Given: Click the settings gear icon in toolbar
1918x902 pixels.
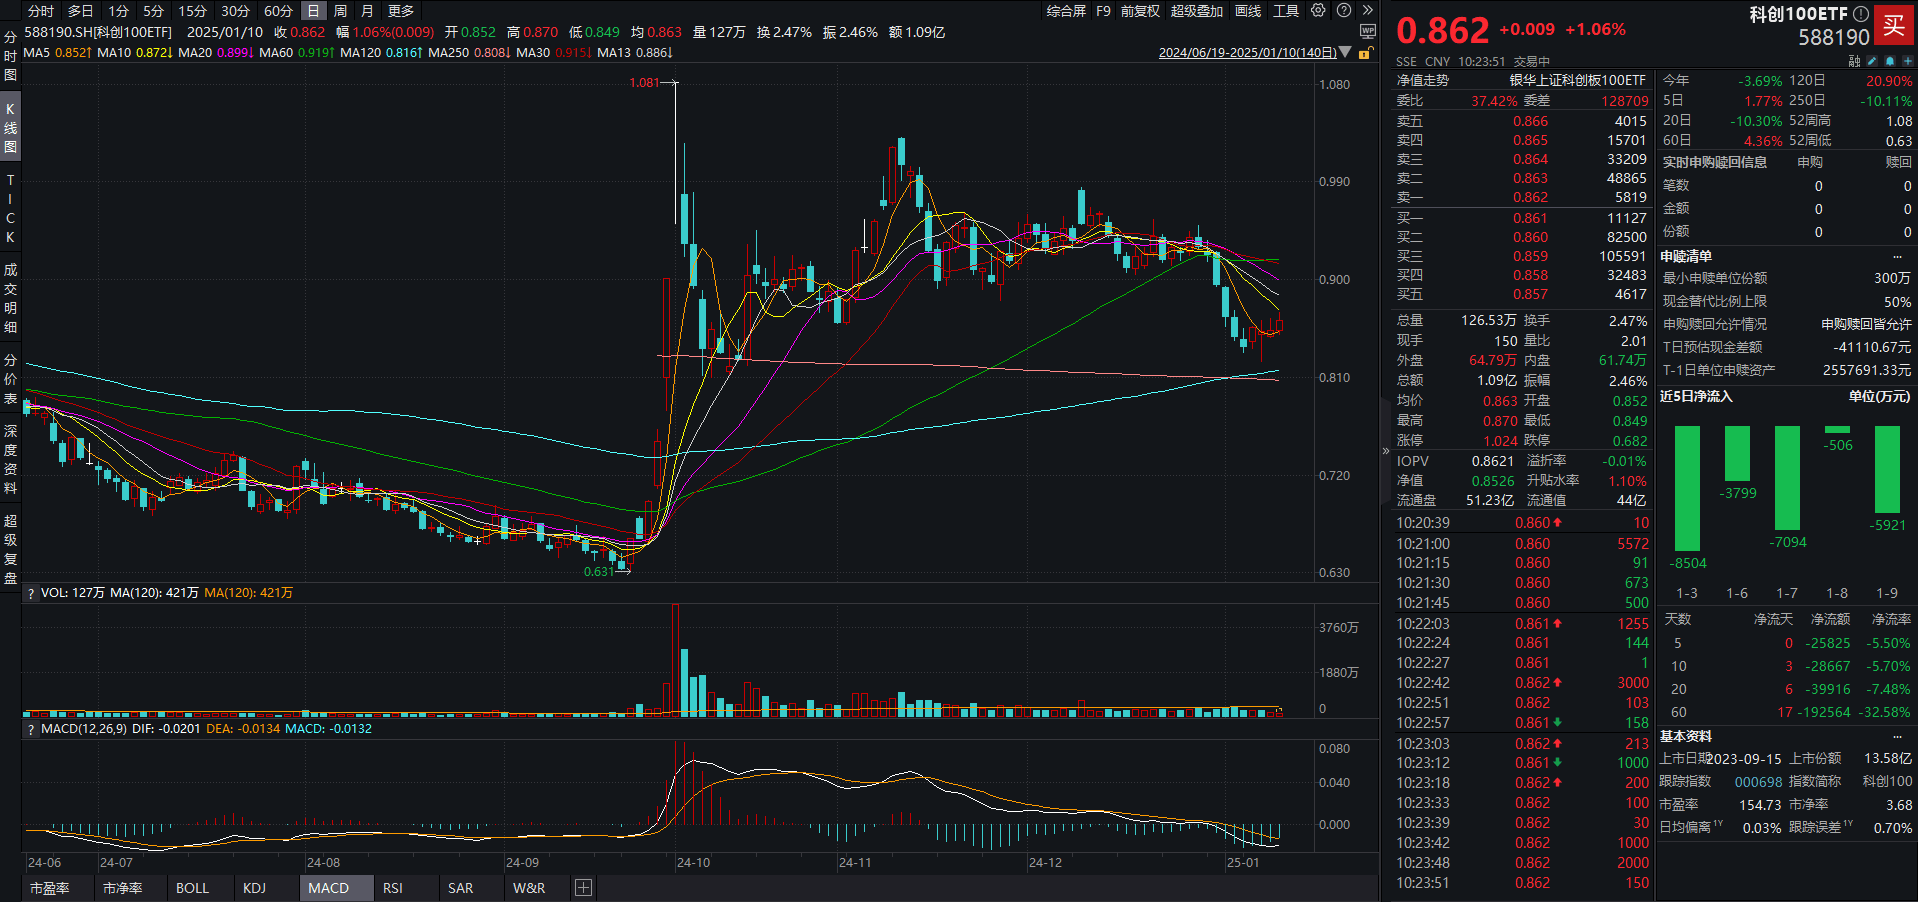Looking at the screenshot, I should [x=1317, y=10].
